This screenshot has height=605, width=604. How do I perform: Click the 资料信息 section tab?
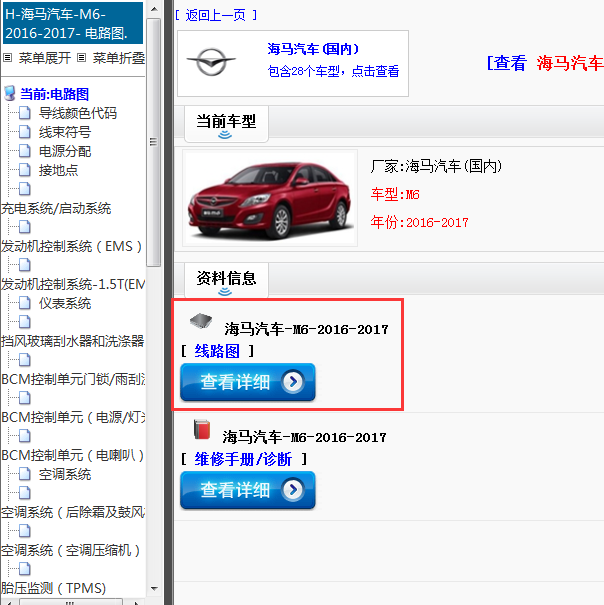pos(226,281)
